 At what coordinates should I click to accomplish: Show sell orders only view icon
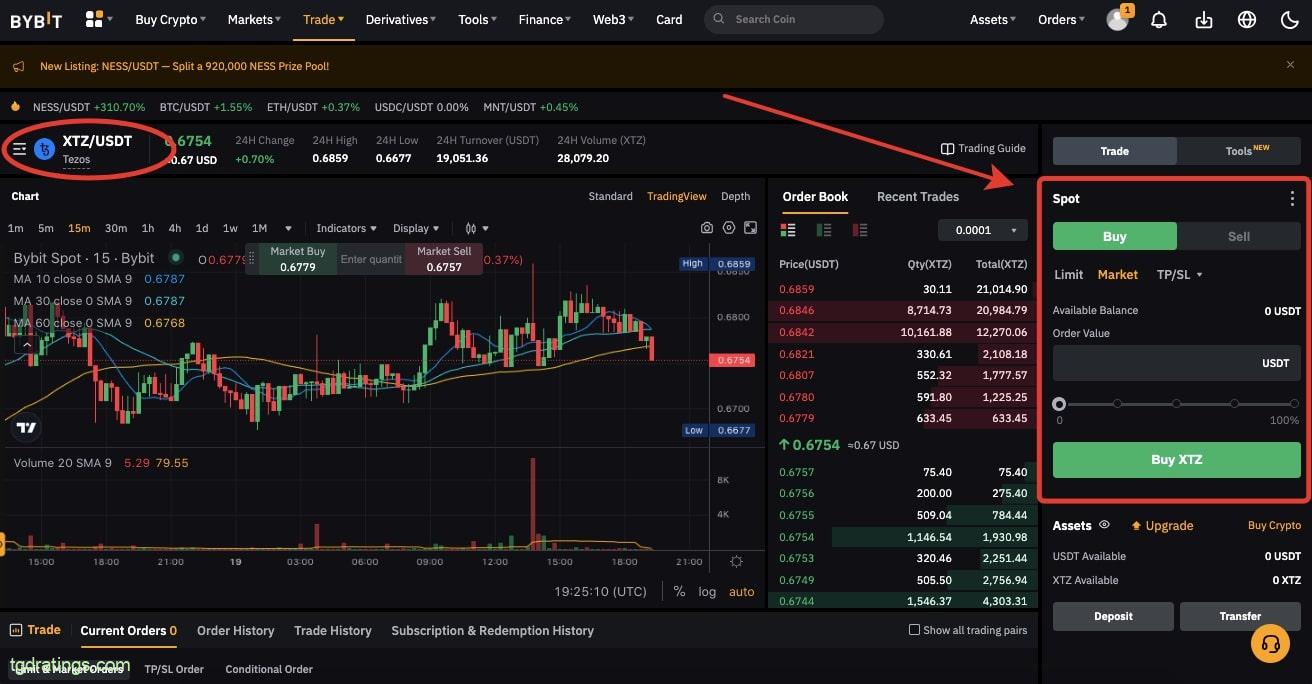(x=860, y=230)
